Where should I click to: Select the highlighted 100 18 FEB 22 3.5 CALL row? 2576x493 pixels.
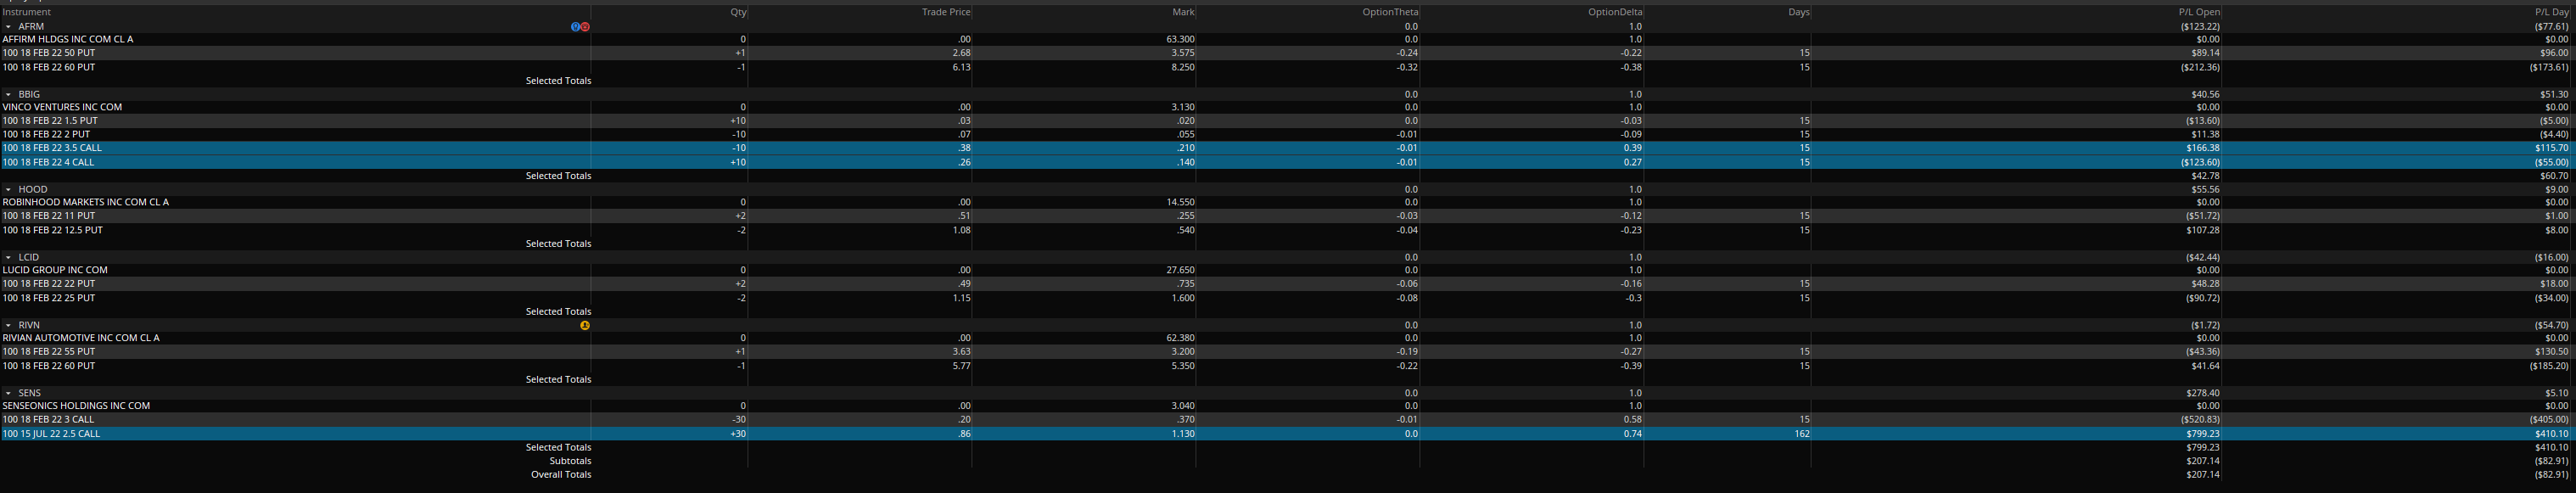[1288, 148]
